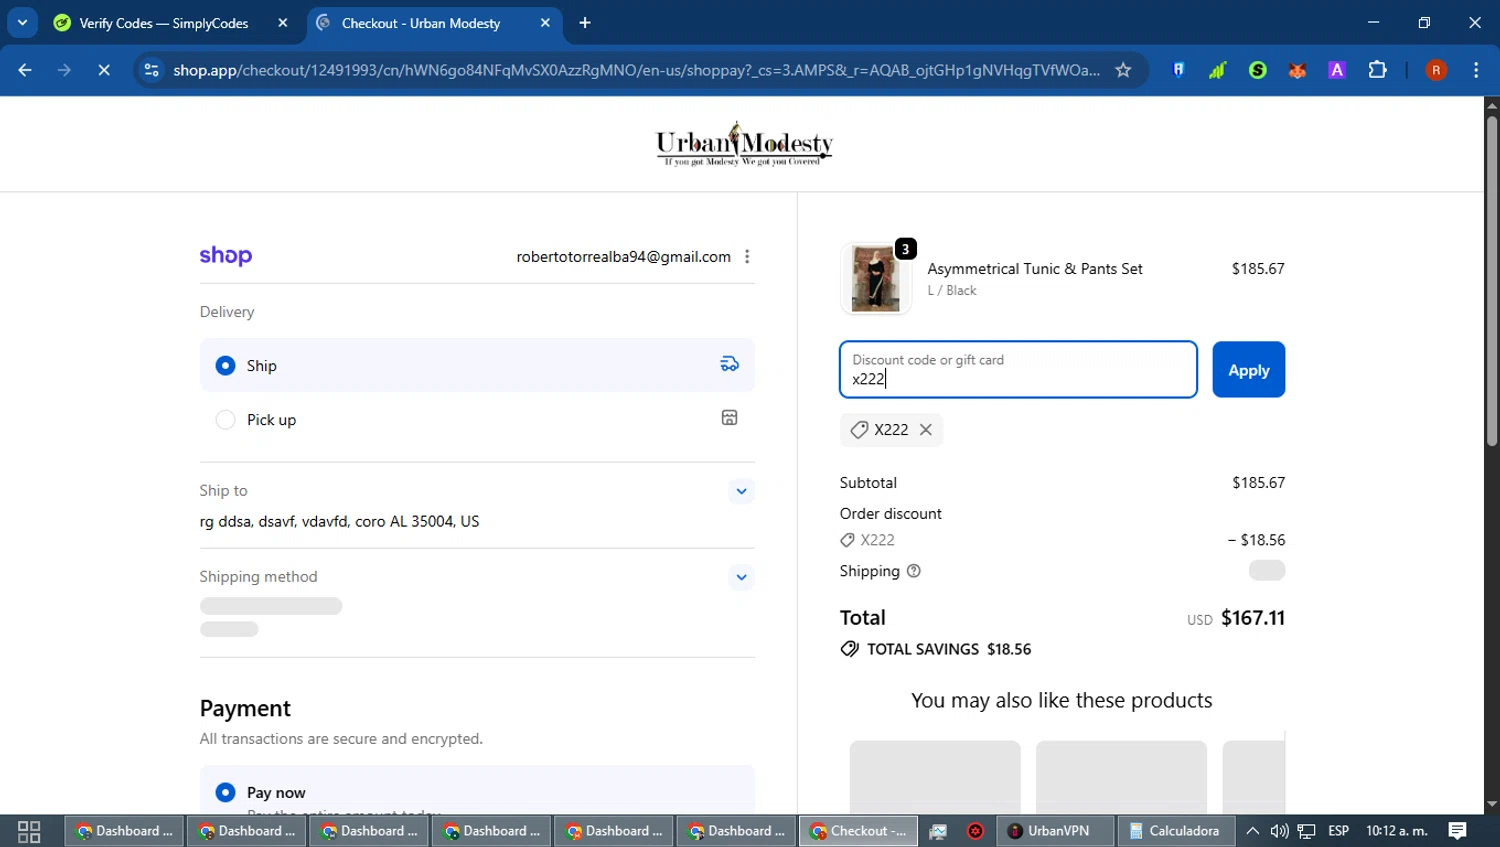Open the browser Extensions puzzle icon
This screenshot has width=1500, height=847.
1377,70
